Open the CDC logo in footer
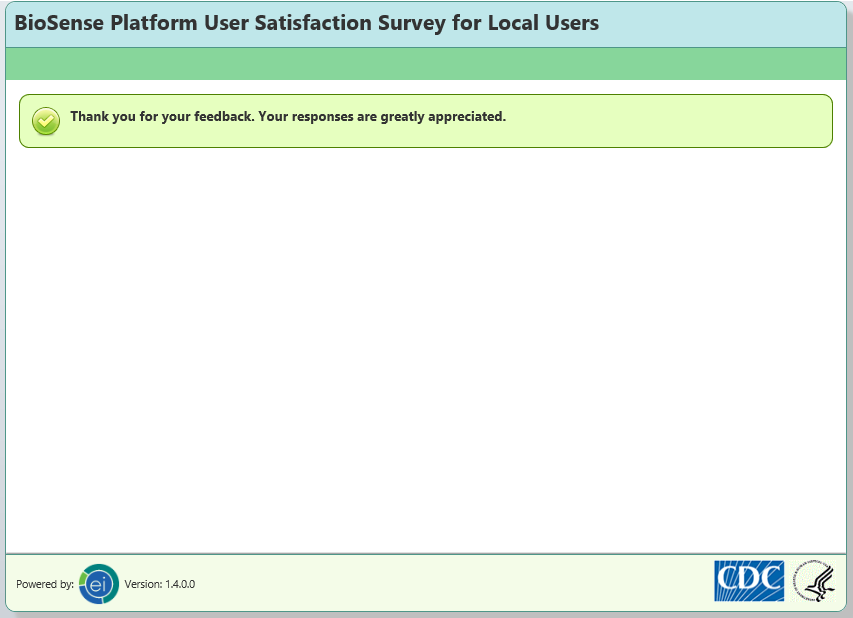Screen dimensions: 853x618 tap(749, 580)
